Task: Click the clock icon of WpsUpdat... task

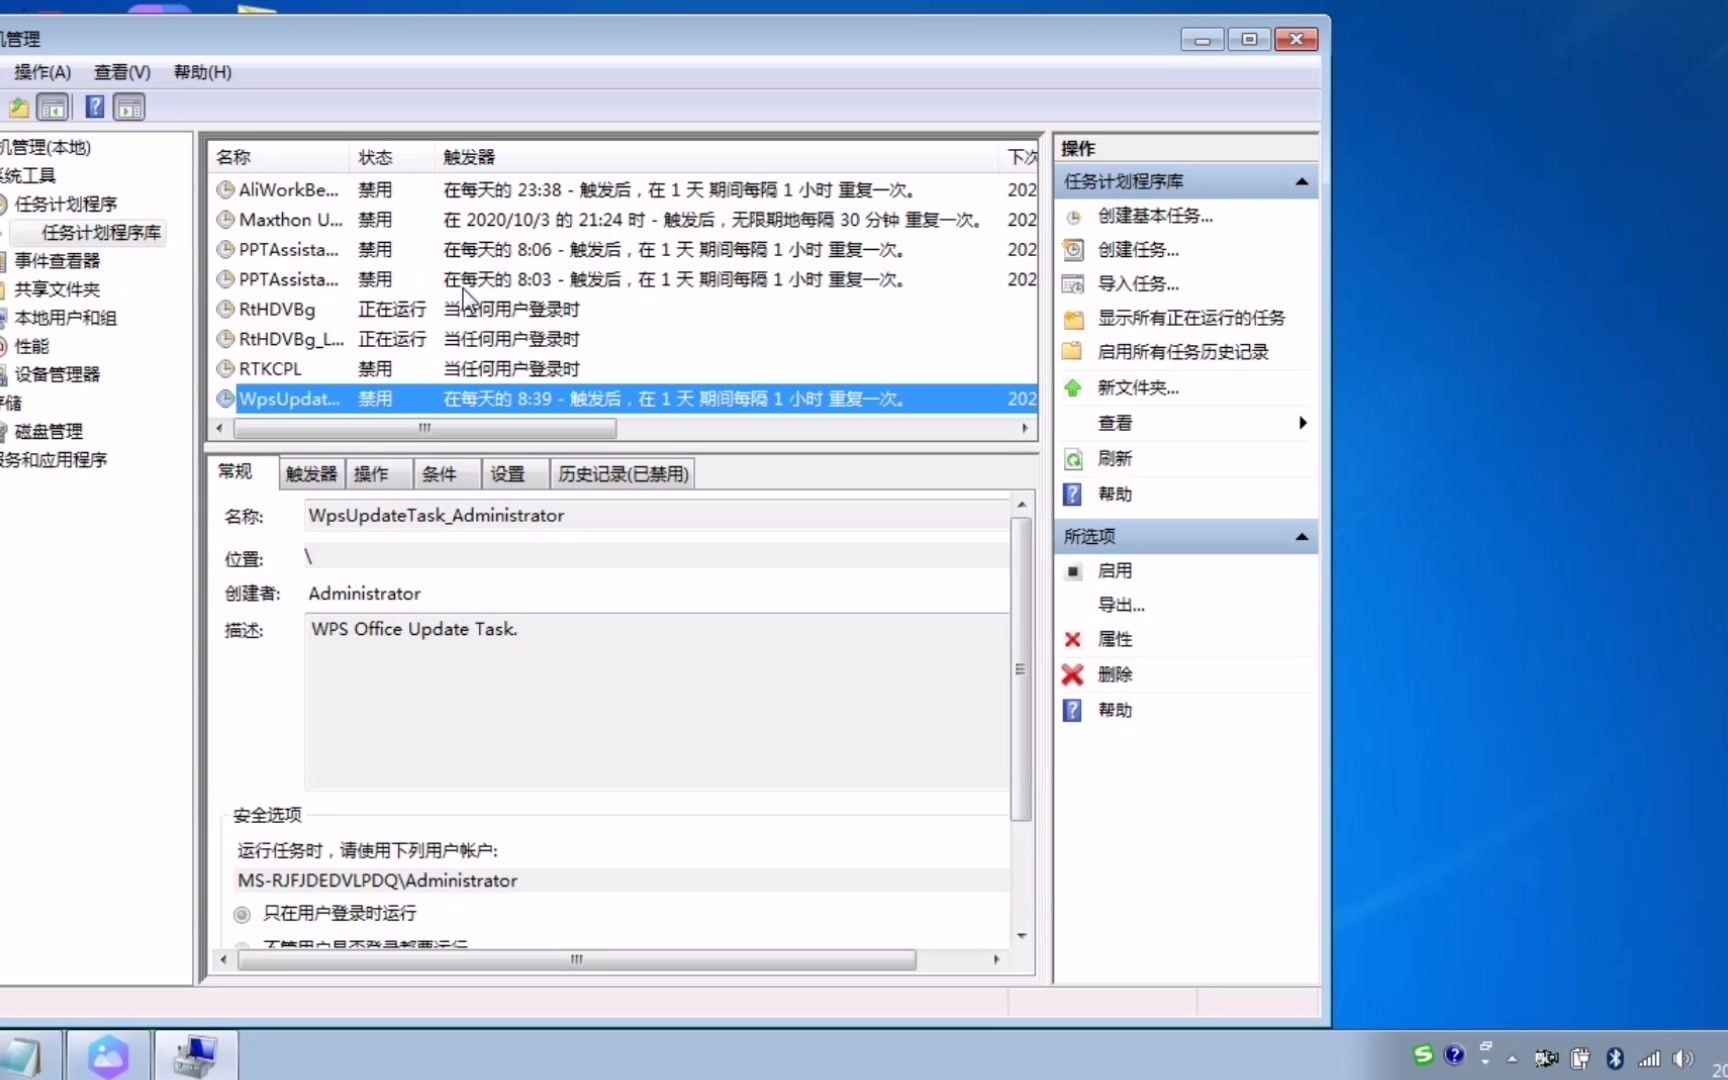Action: [226, 398]
